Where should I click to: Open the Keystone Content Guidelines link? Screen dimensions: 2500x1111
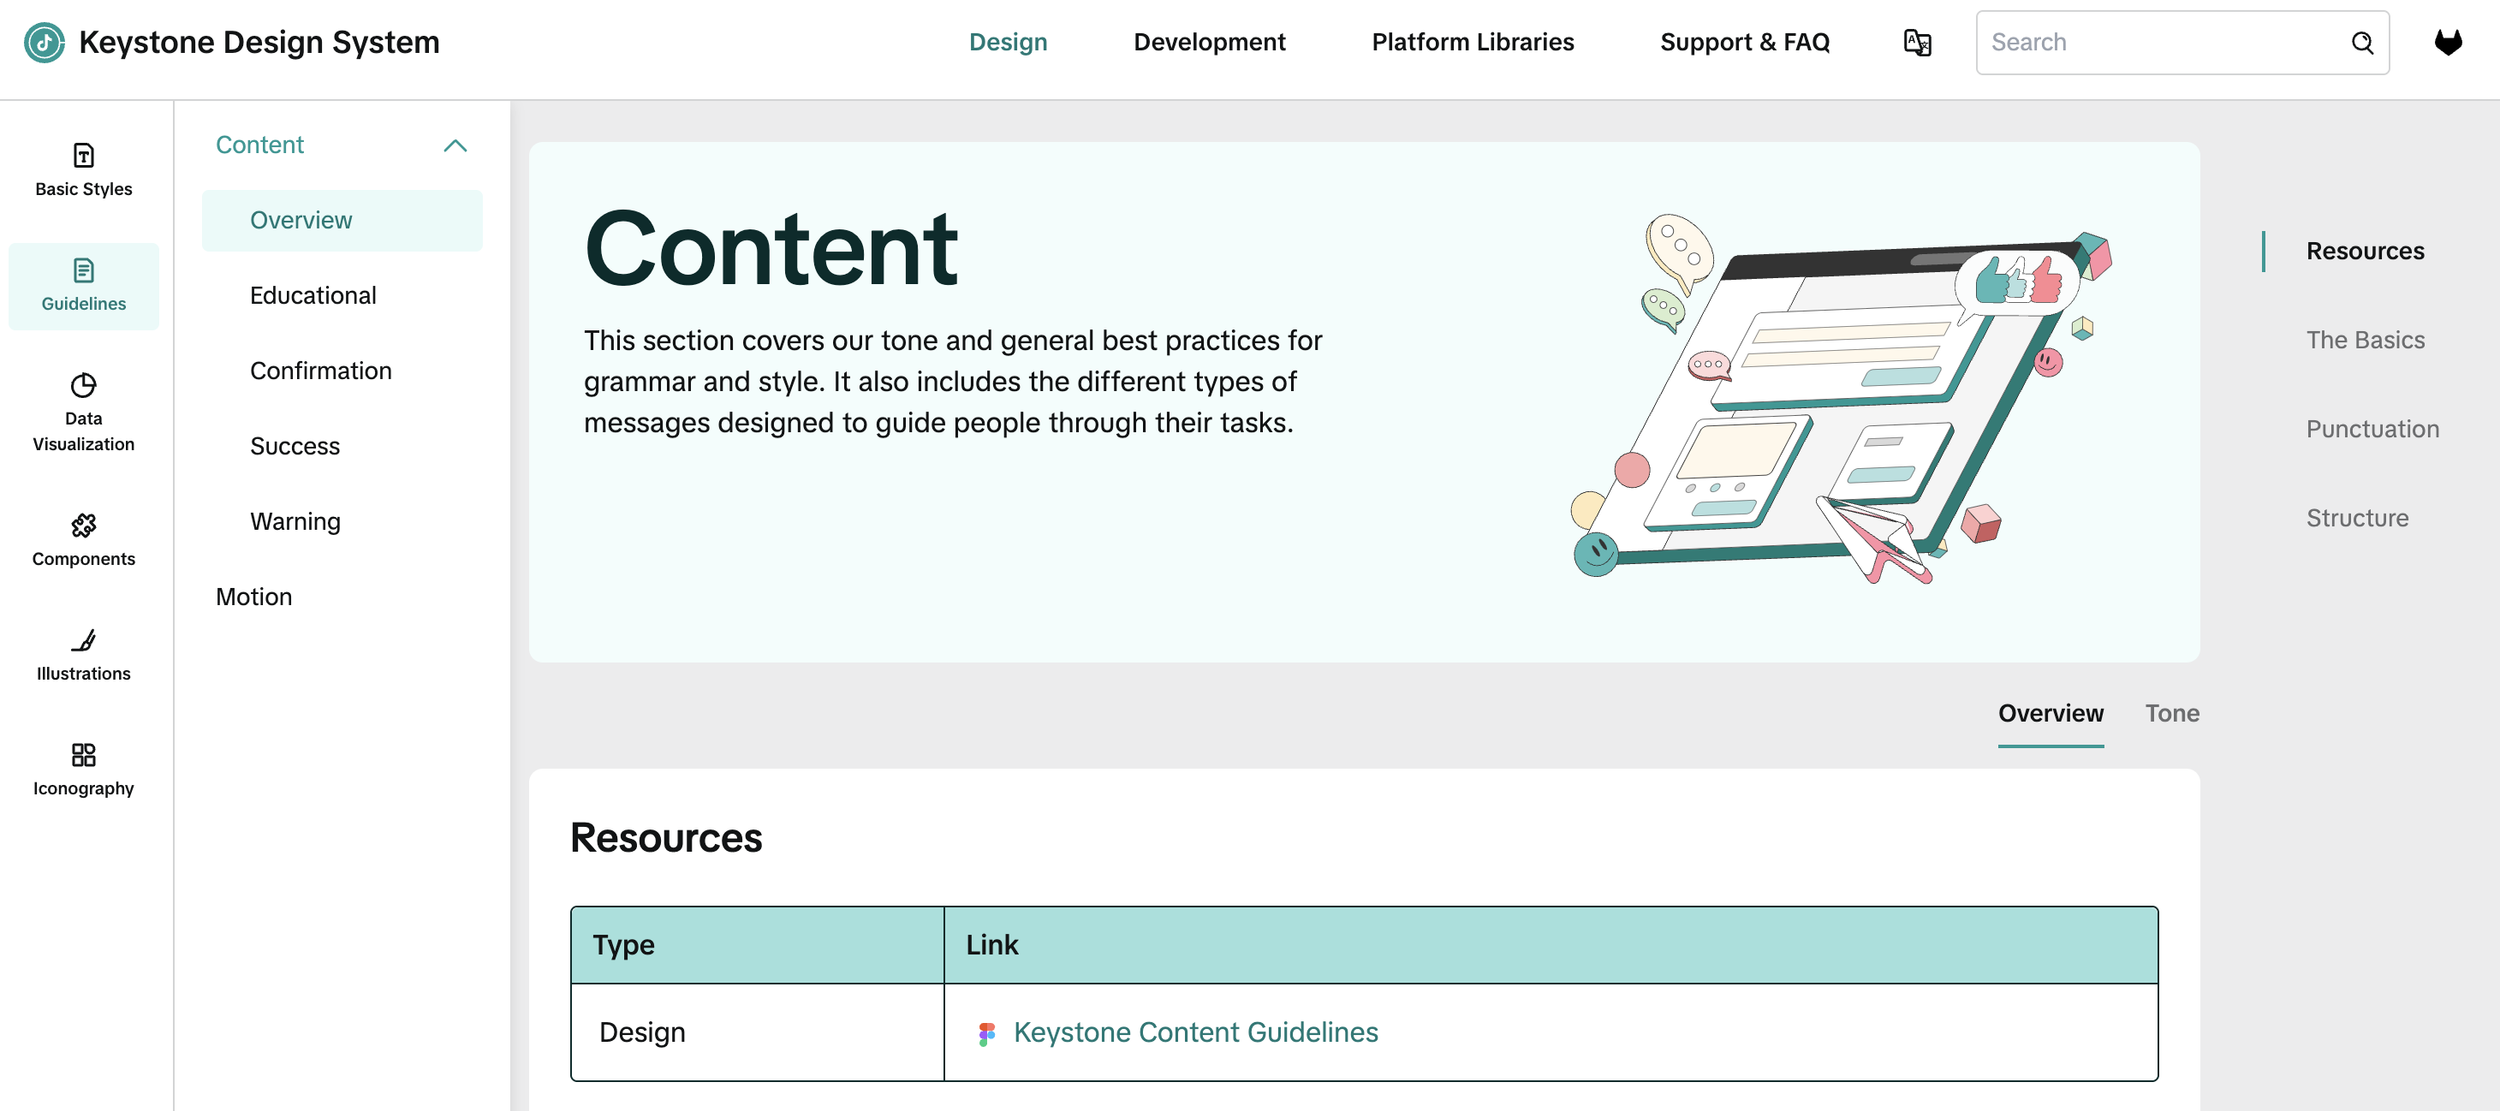tap(1195, 1032)
